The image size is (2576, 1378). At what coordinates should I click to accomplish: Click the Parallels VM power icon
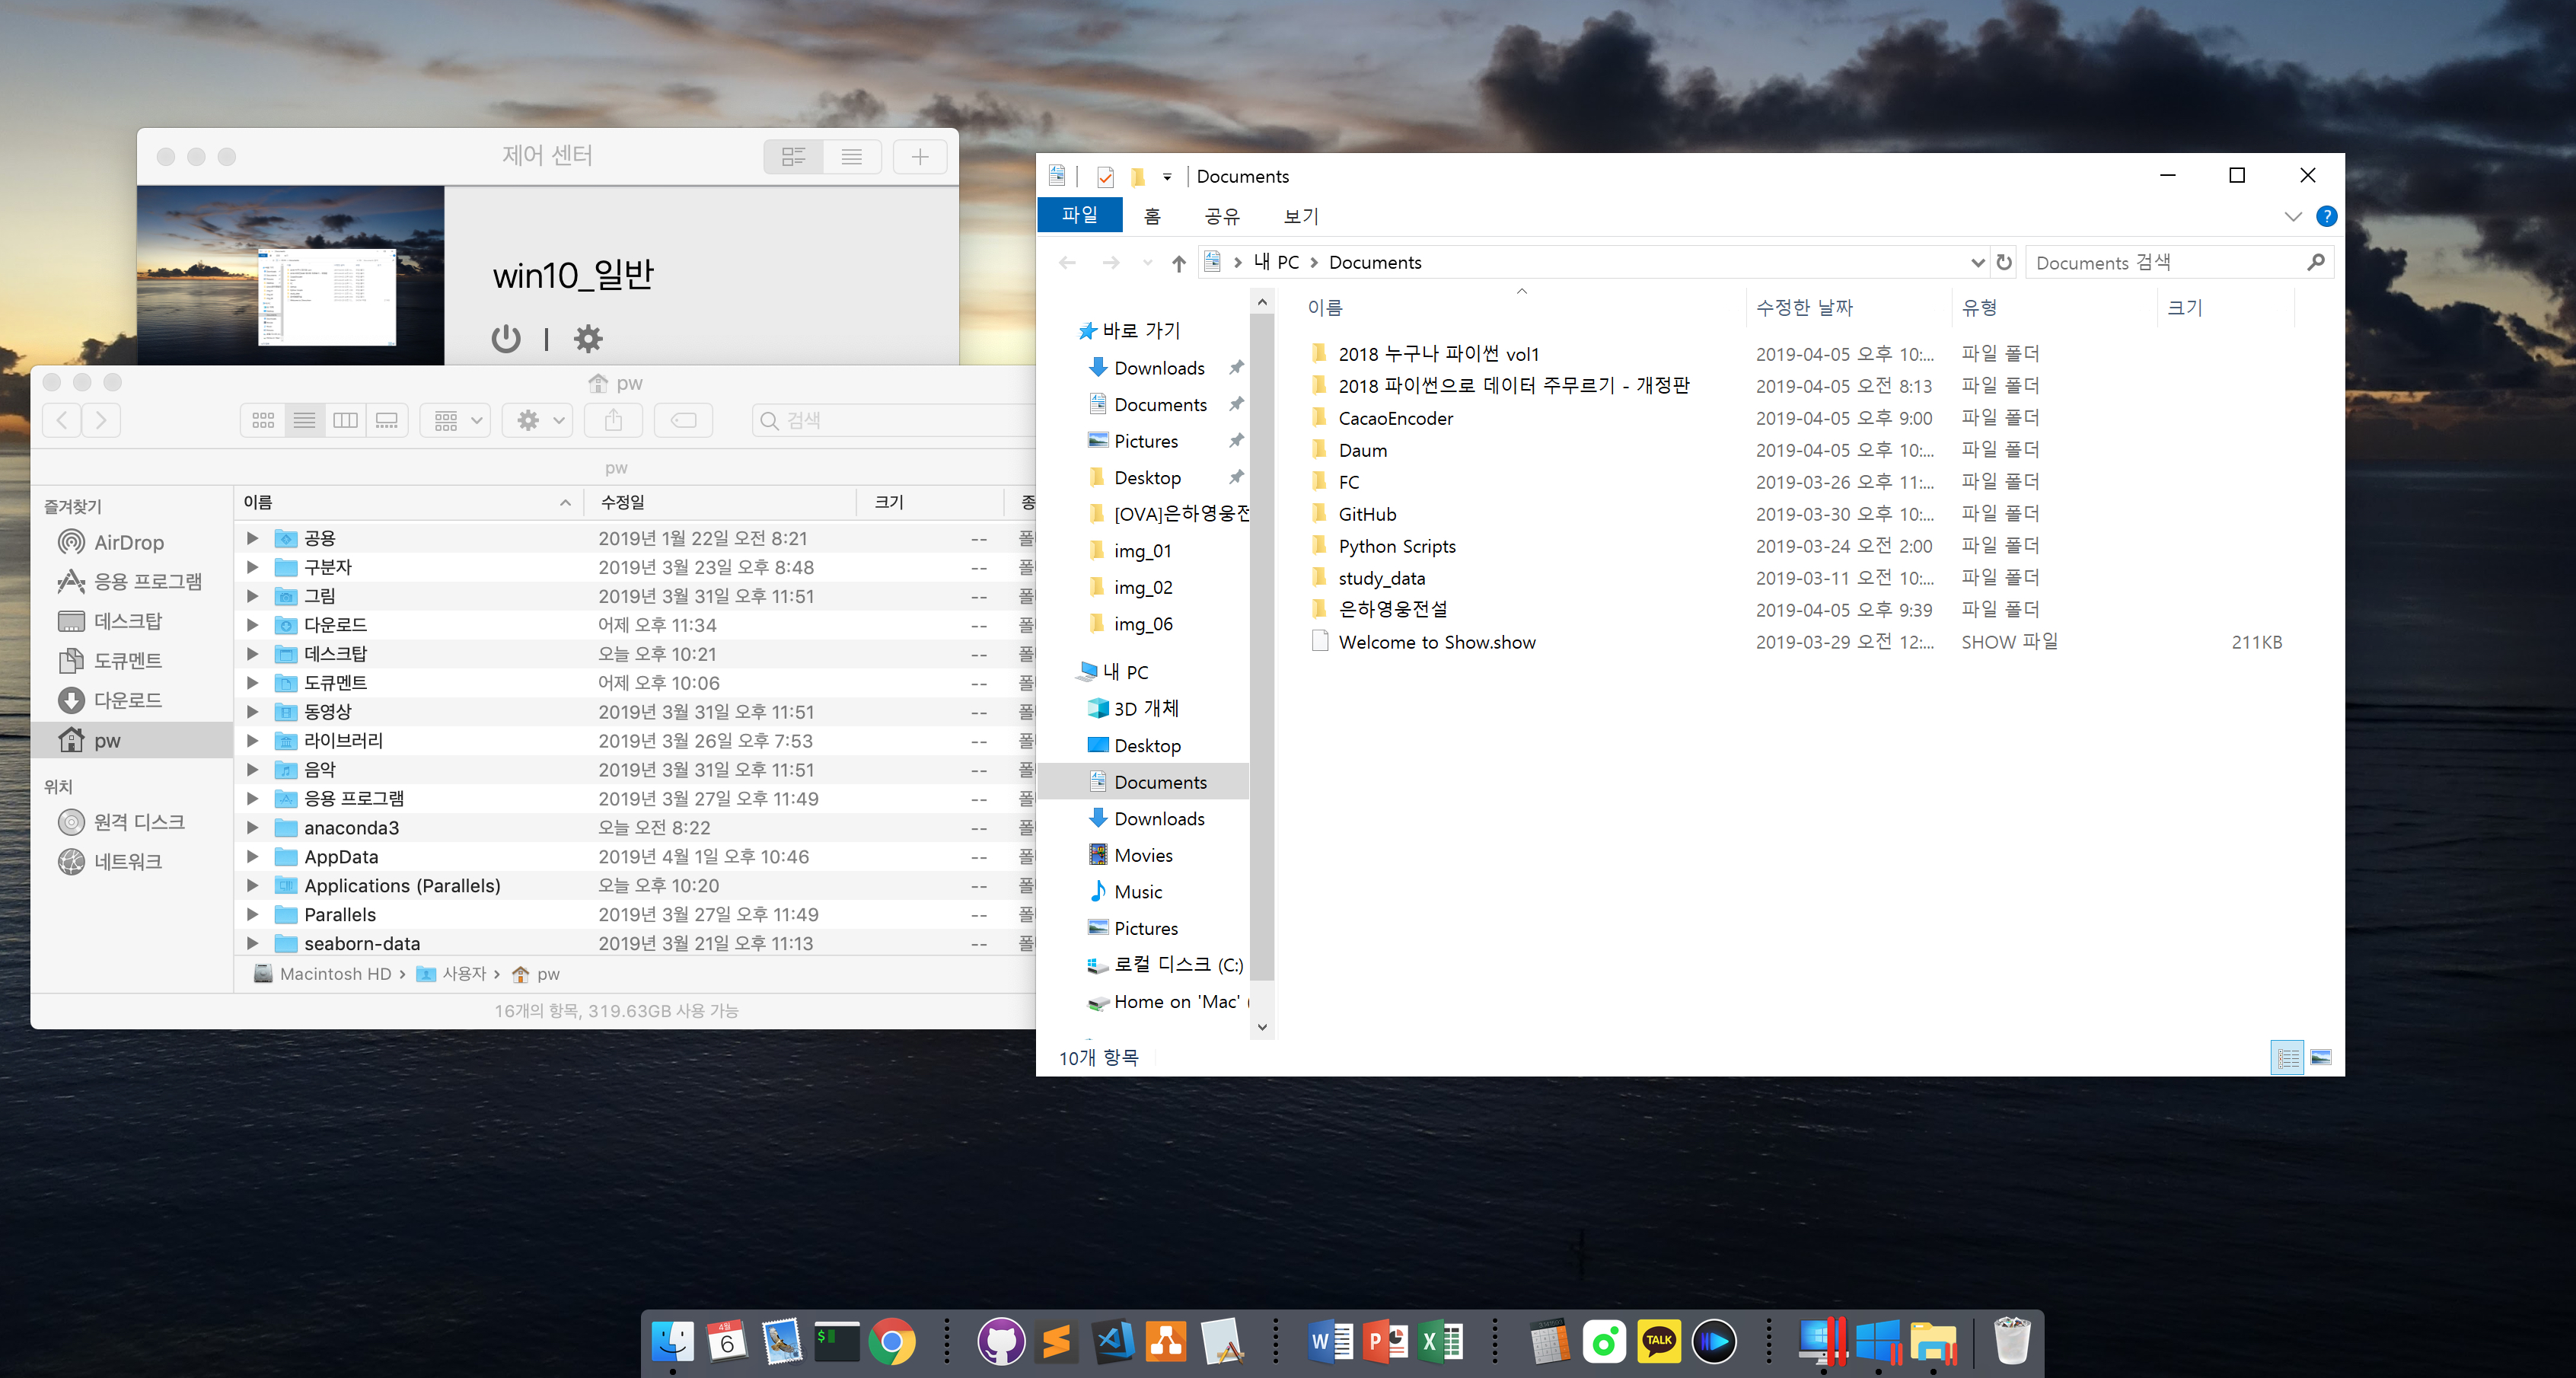(x=506, y=338)
